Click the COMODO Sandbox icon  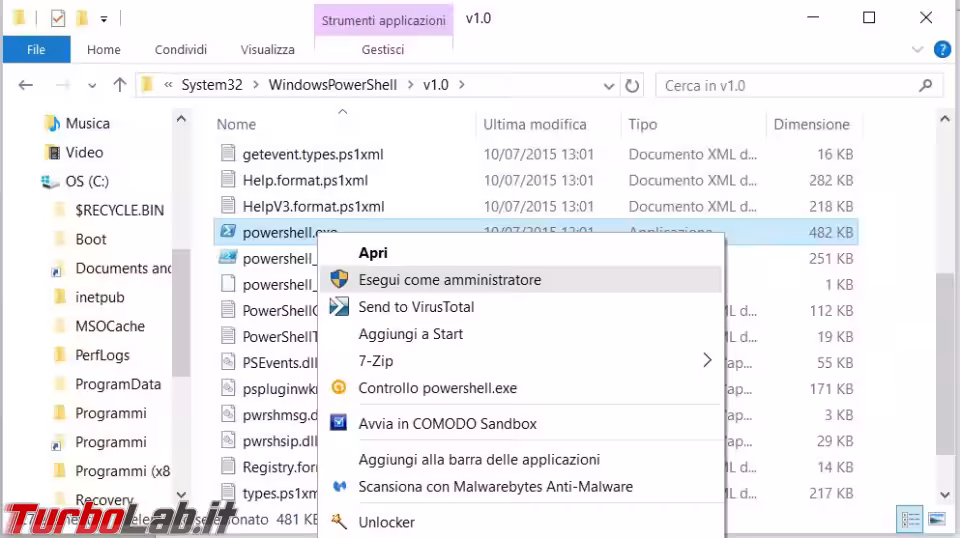339,422
